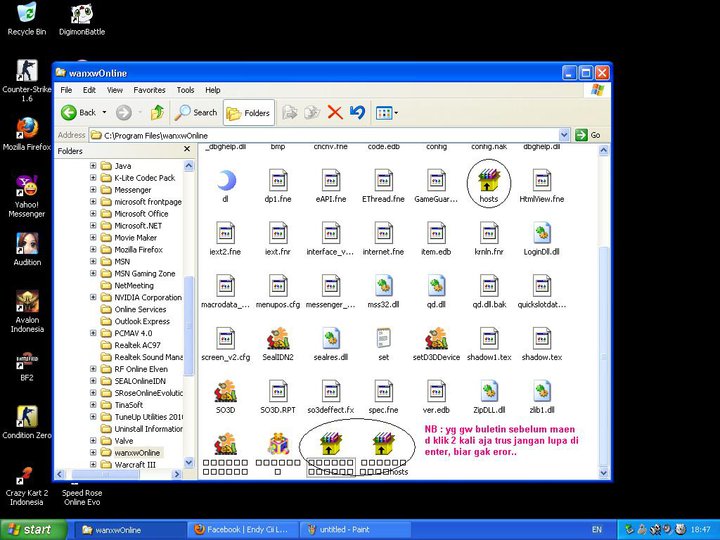Click the EN language indicator in taskbar
The image size is (720, 540).
(x=596, y=530)
